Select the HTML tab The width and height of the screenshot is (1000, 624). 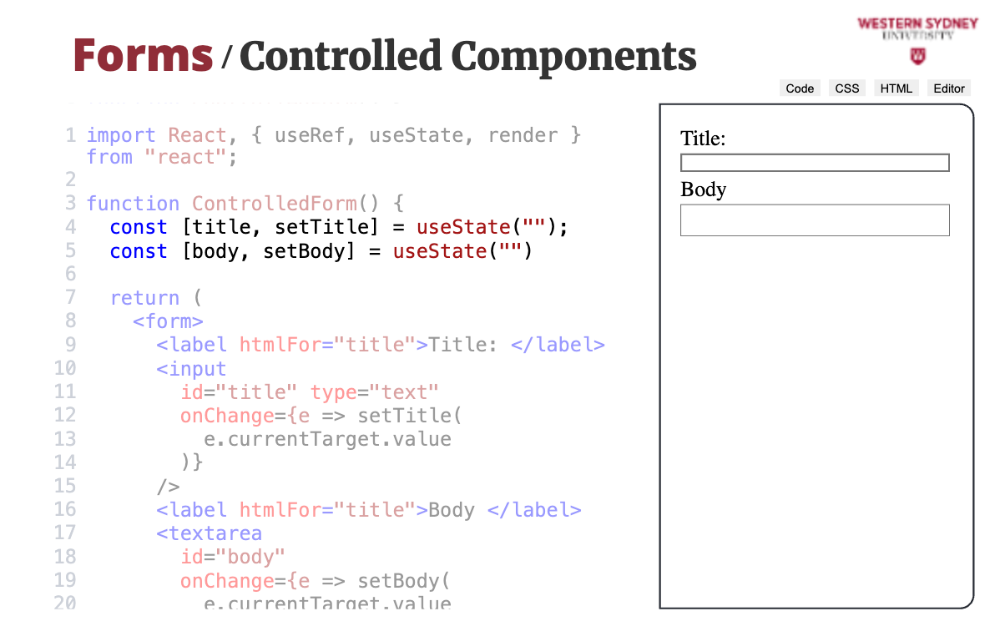pos(896,88)
